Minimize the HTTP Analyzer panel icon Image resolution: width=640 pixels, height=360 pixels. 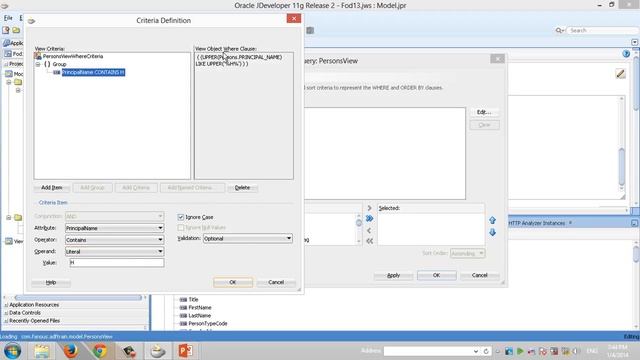click(634, 223)
